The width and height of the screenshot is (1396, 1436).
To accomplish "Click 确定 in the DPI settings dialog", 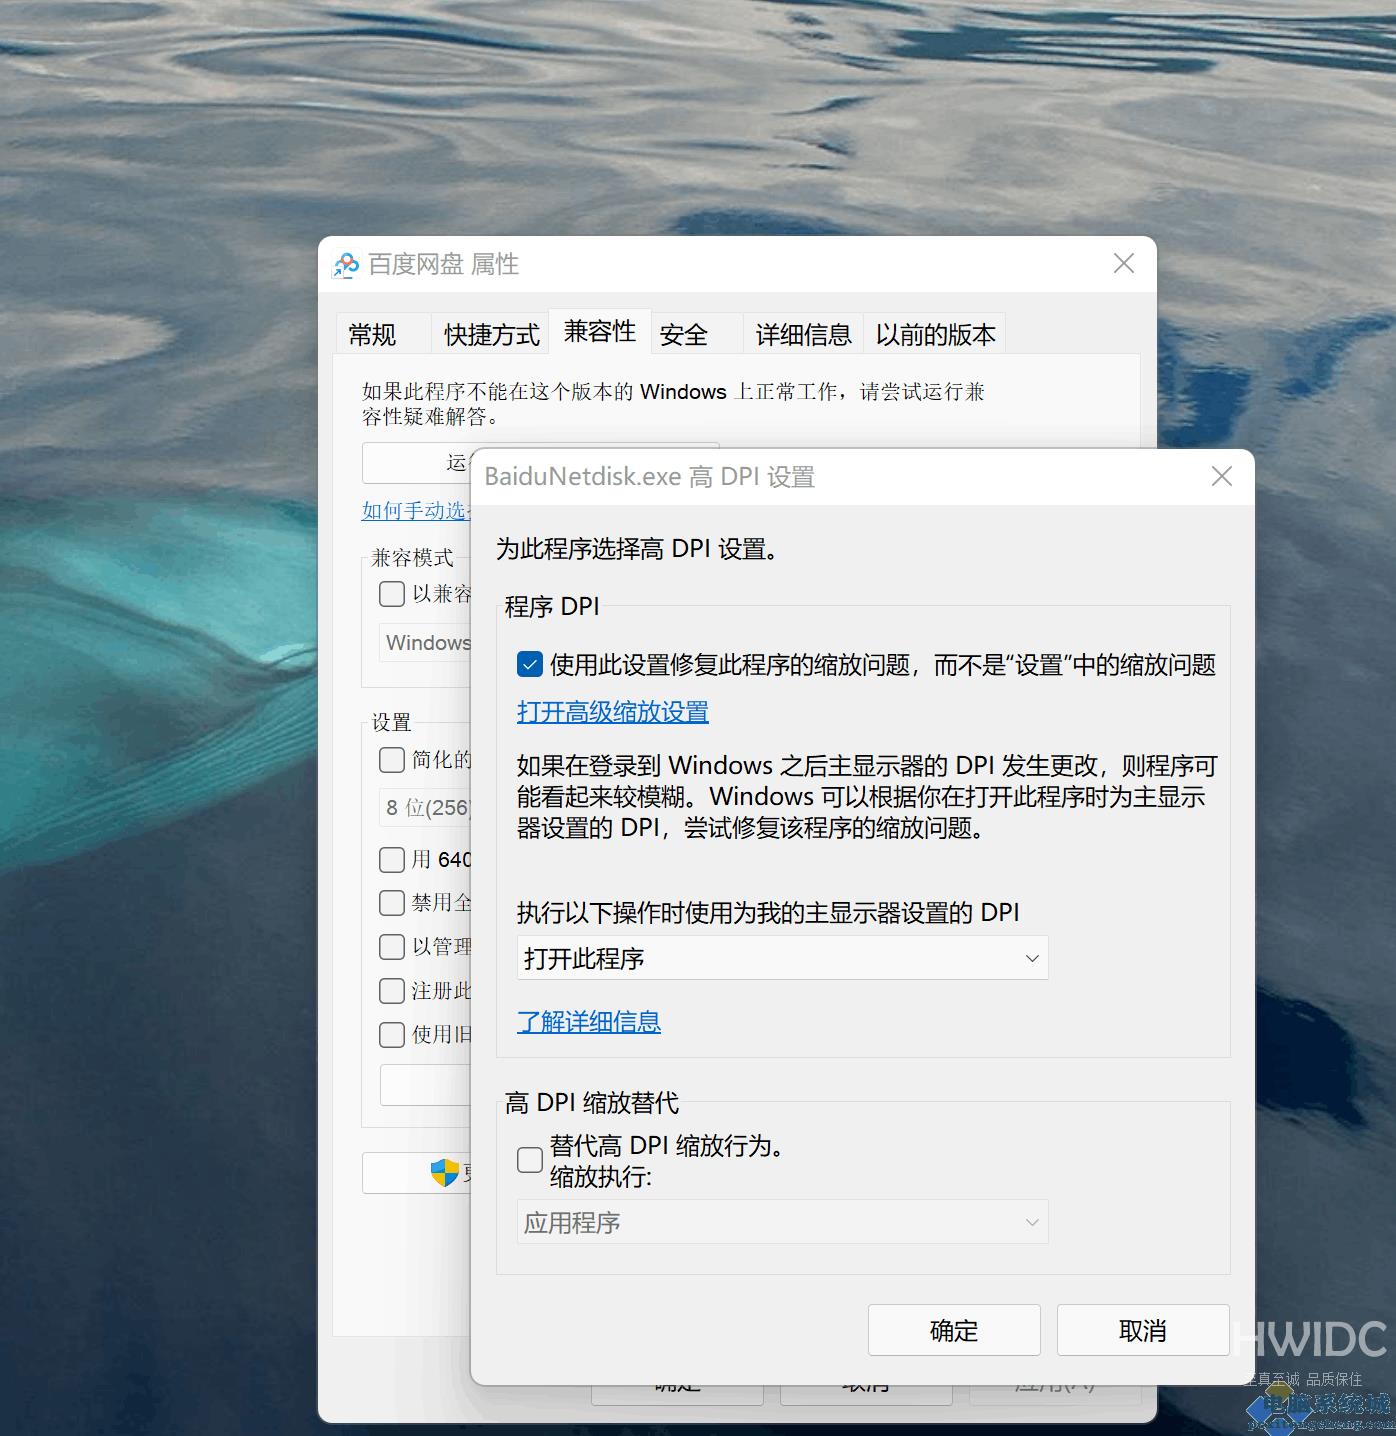I will pyautogui.click(x=954, y=1330).
